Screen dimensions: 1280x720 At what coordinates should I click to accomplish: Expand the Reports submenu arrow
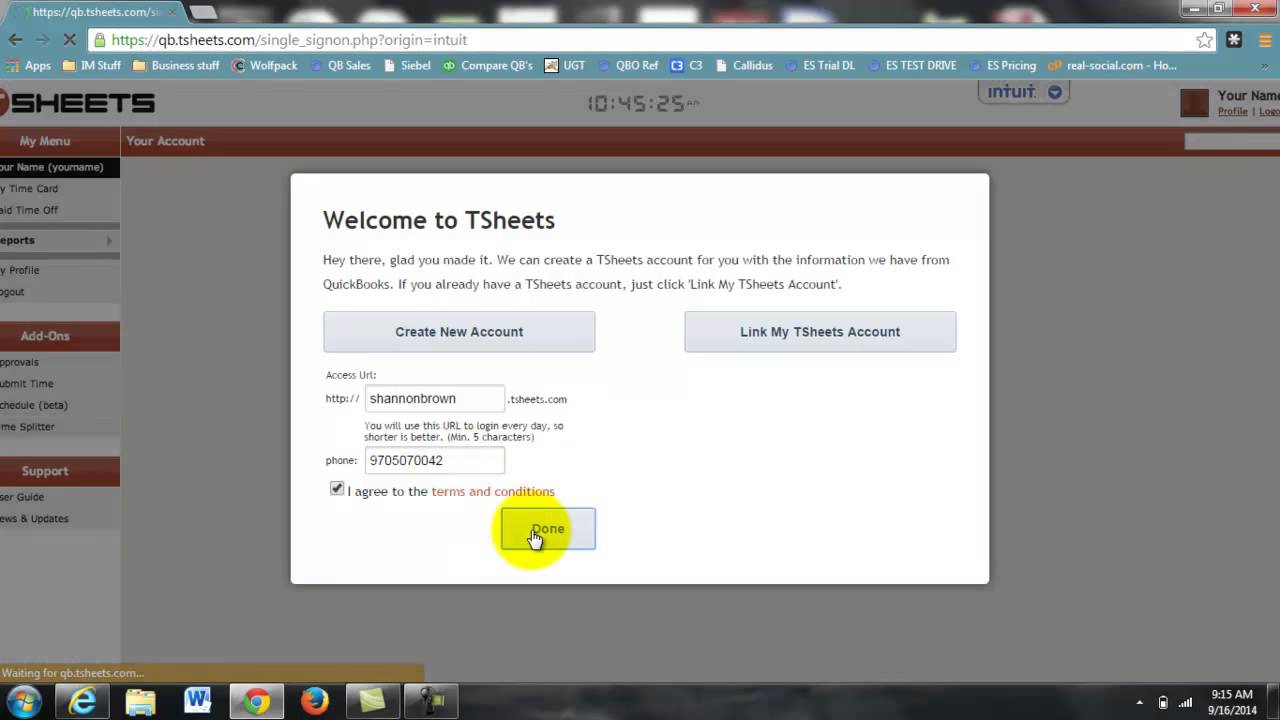click(x=109, y=240)
